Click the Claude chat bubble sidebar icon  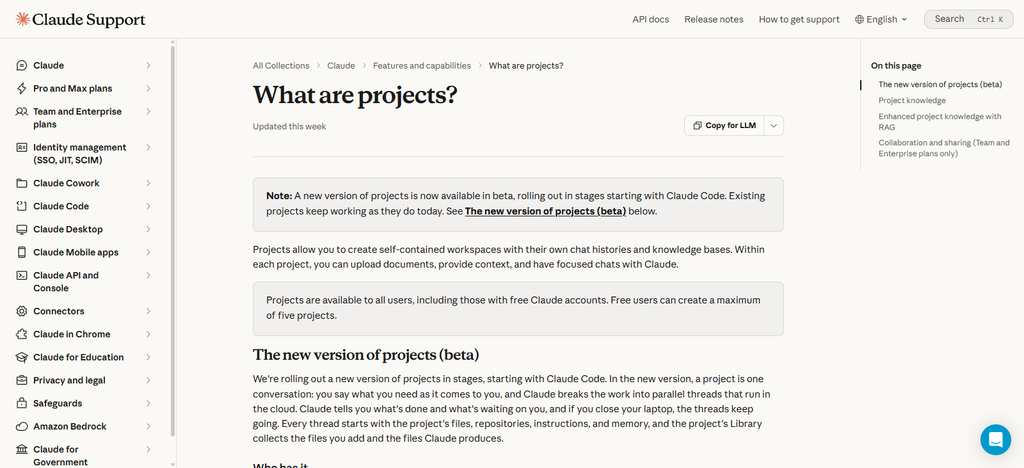[22, 65]
